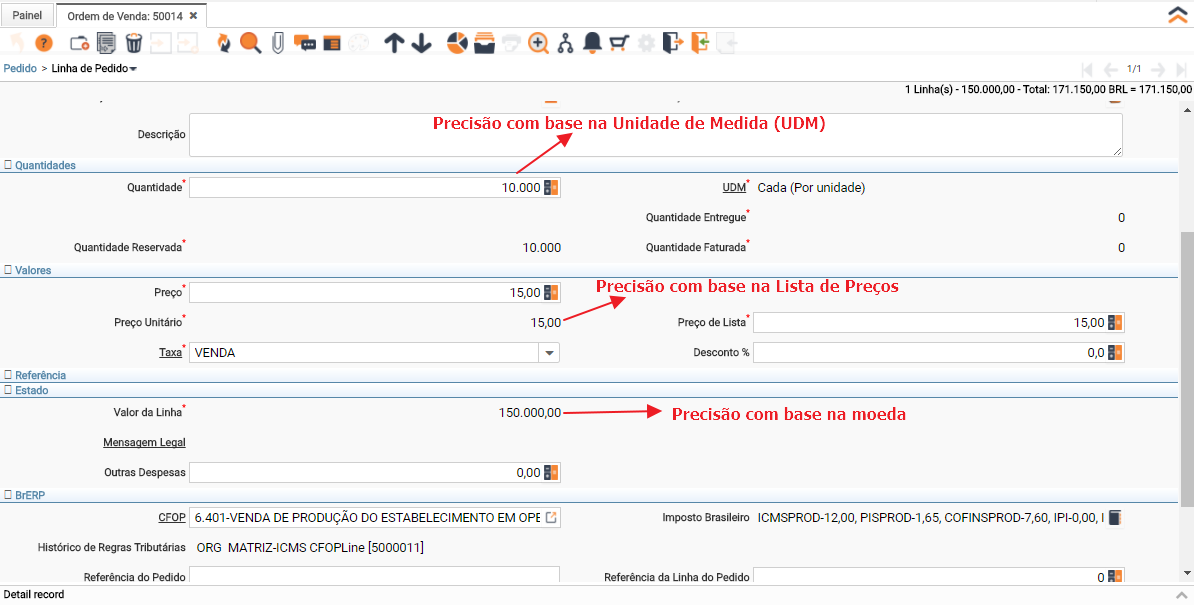This screenshot has width=1194, height=605.
Task: Navigate to next record with down arrow
Action: [x=419, y=43]
